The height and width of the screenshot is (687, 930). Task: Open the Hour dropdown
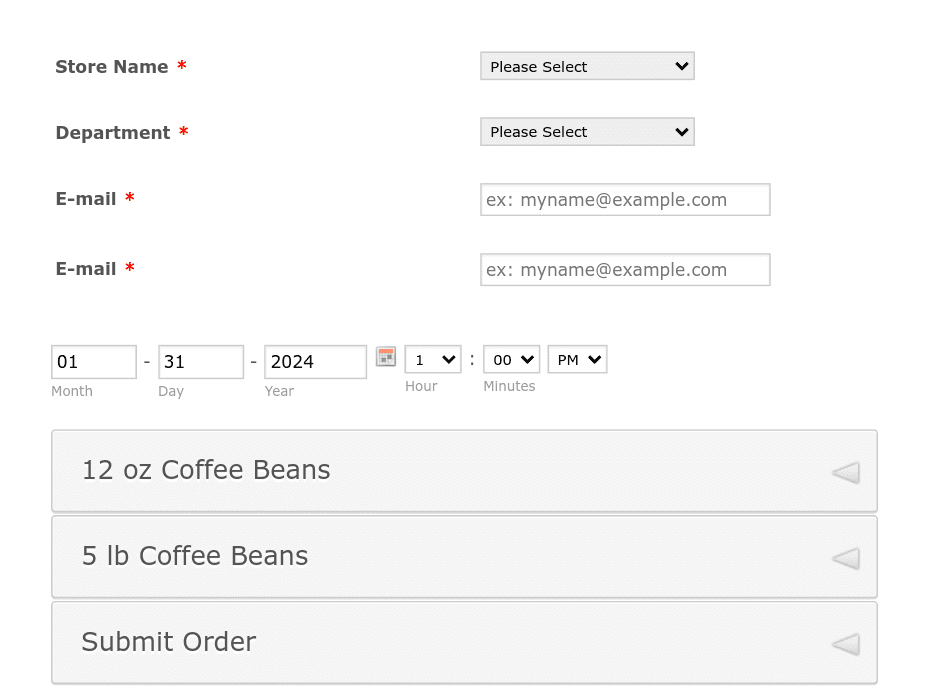[x=432, y=359]
